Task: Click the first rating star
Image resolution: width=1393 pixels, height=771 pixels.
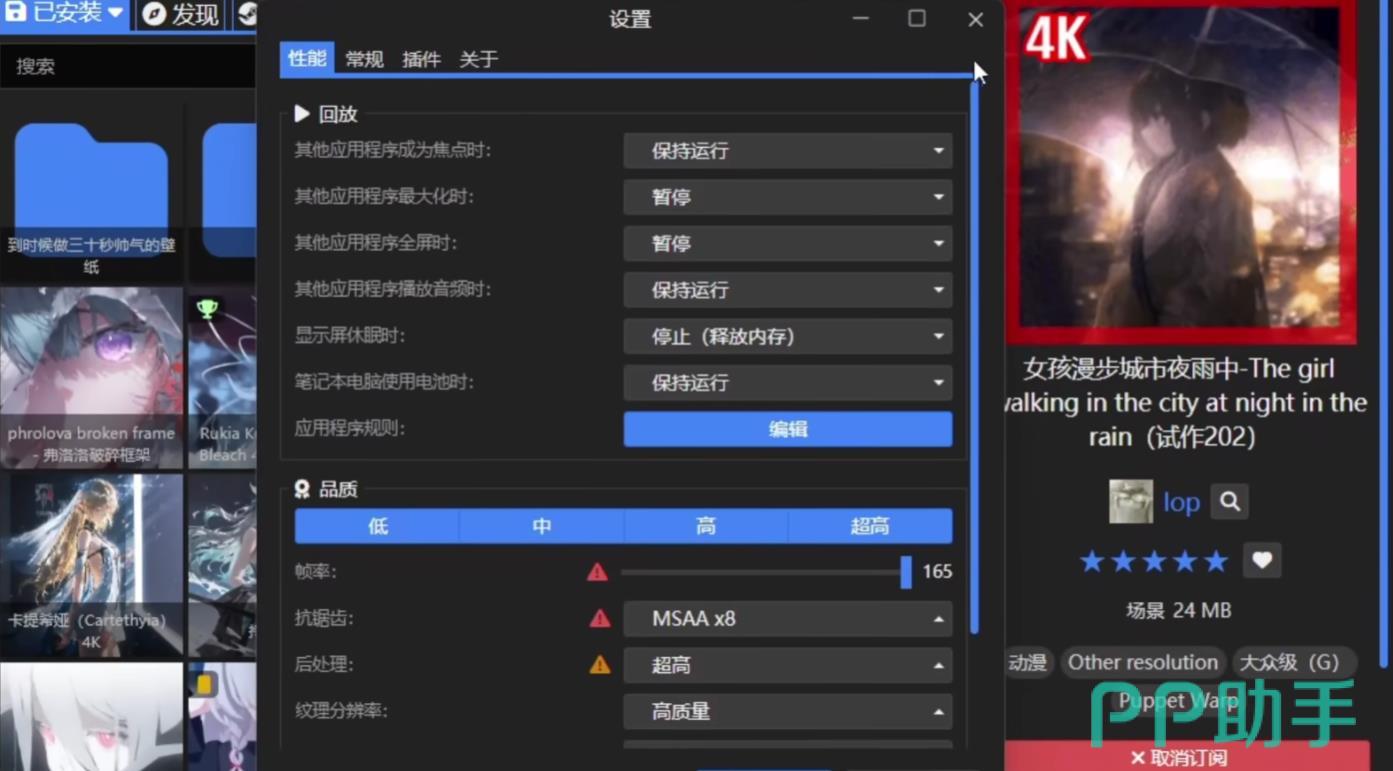Action: pos(1092,561)
